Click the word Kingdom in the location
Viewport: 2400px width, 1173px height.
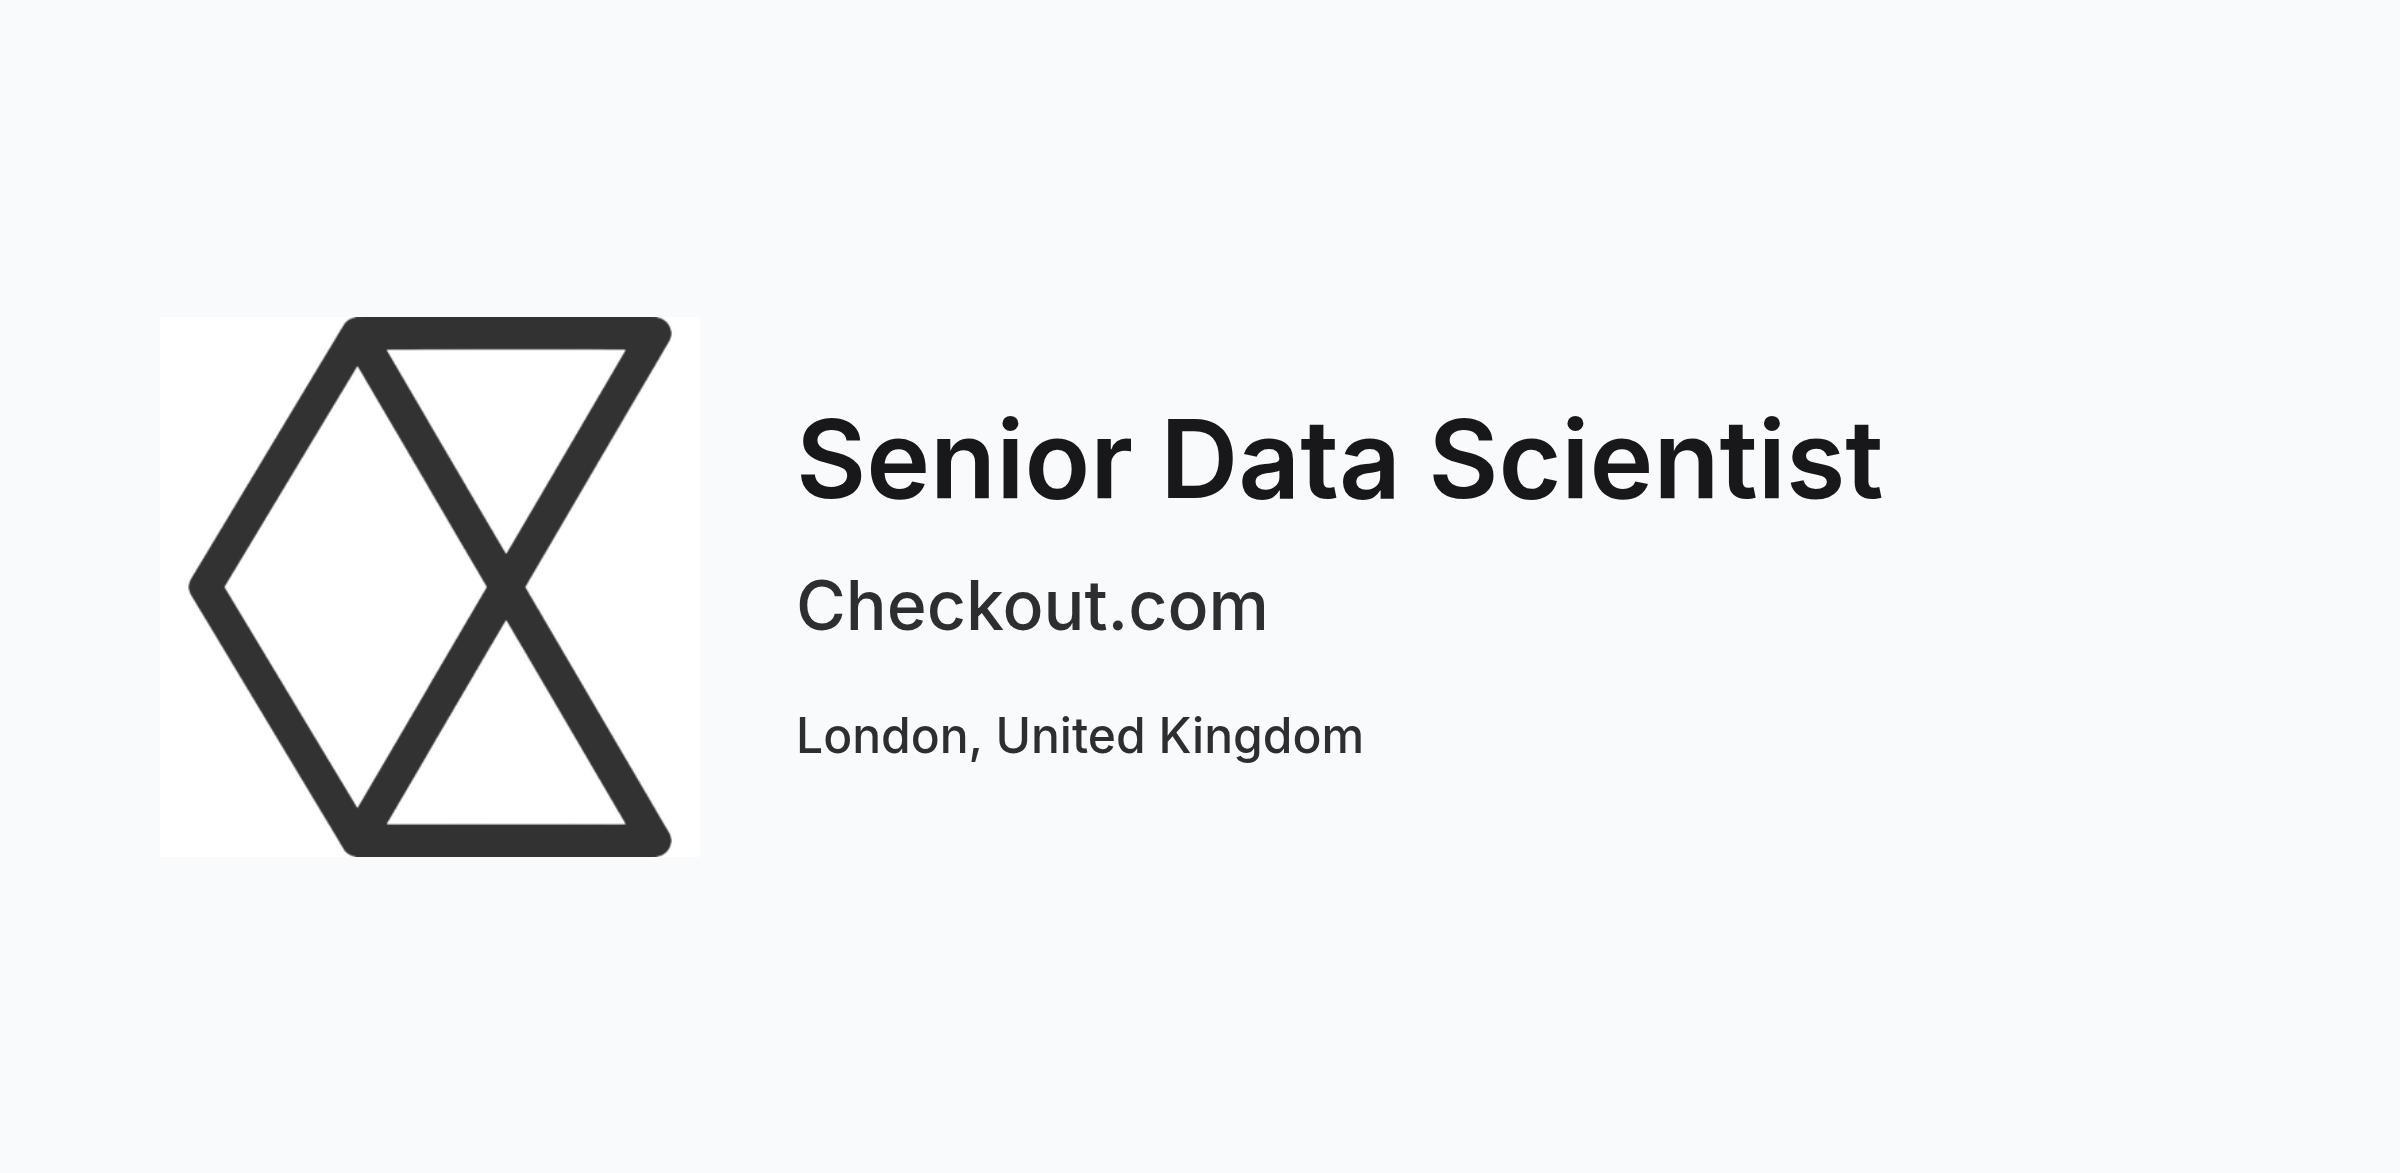(1261, 738)
